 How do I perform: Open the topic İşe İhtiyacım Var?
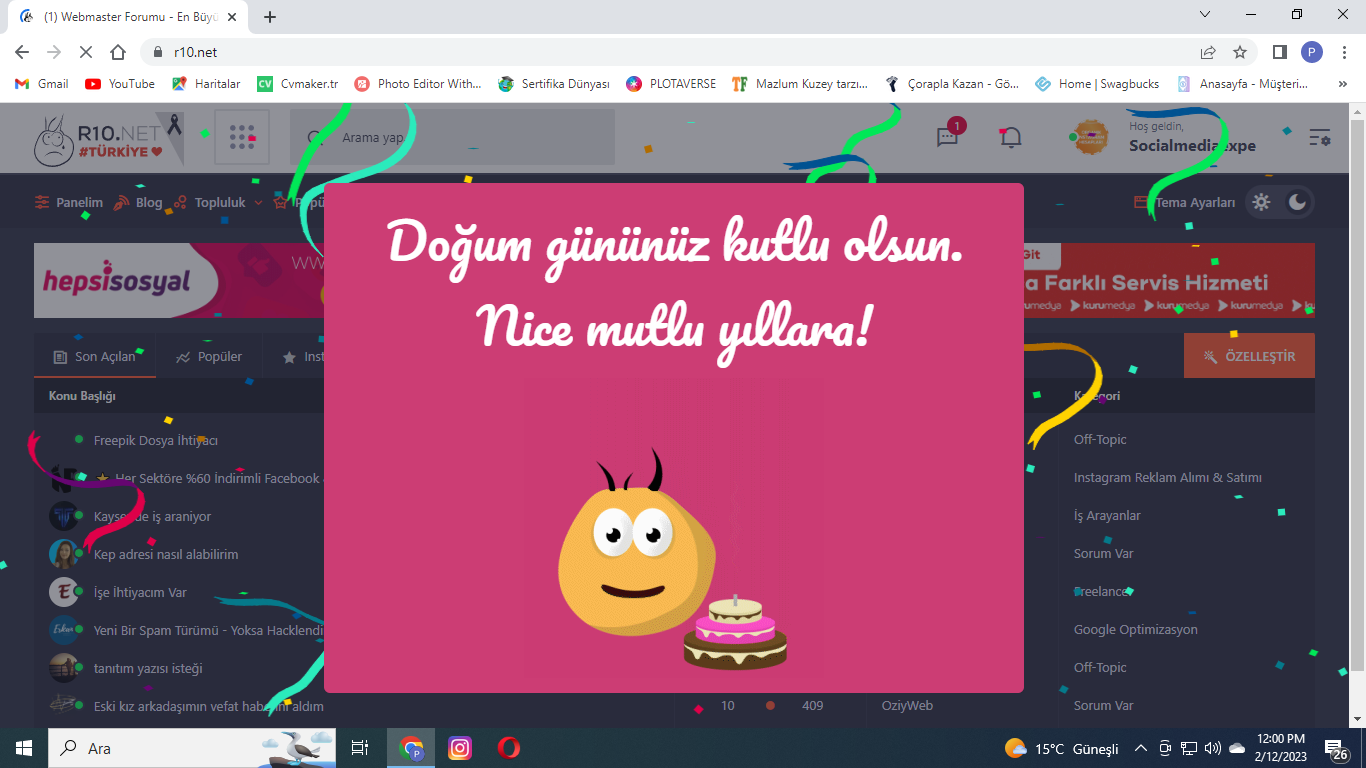click(140, 592)
